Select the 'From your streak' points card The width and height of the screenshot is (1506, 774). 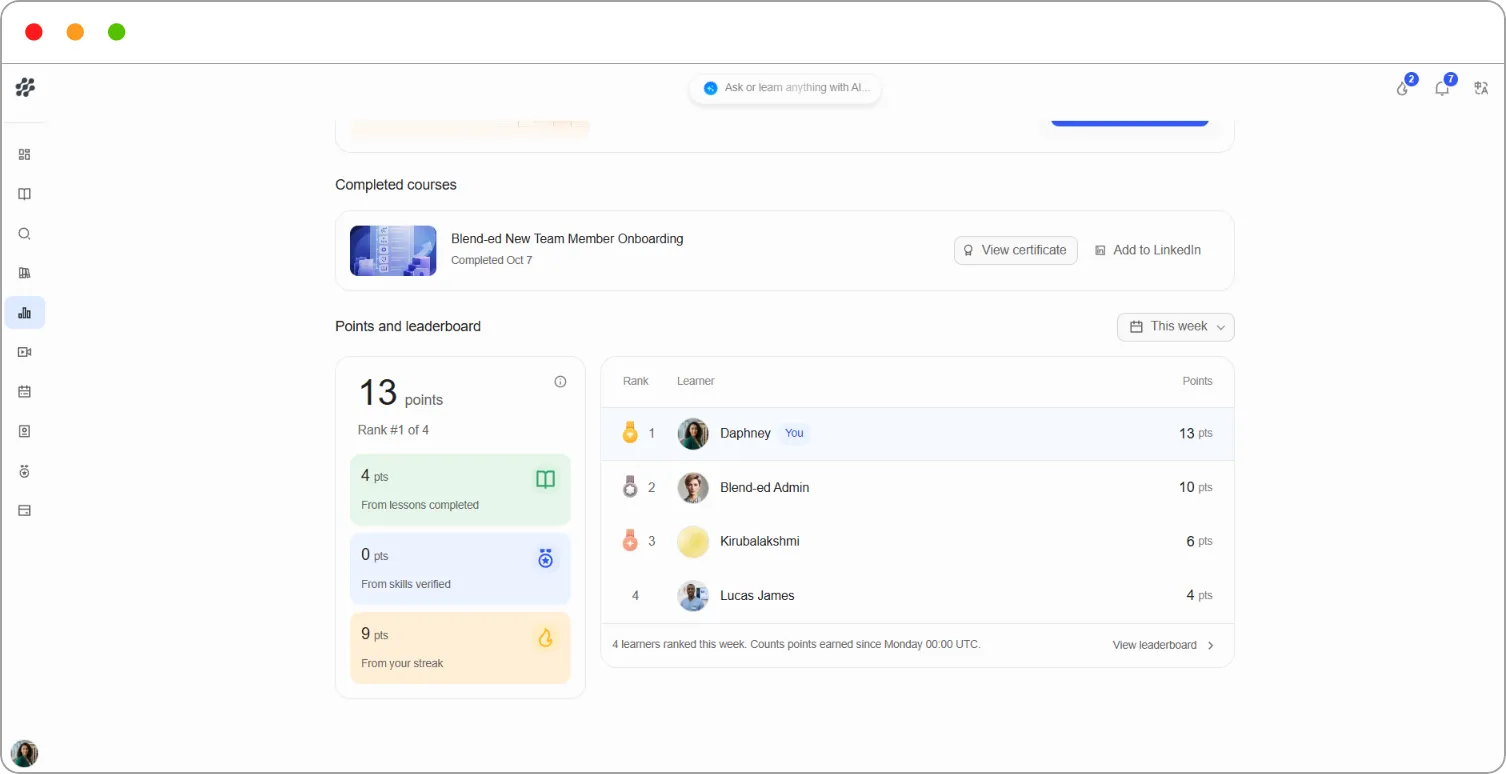pos(460,648)
